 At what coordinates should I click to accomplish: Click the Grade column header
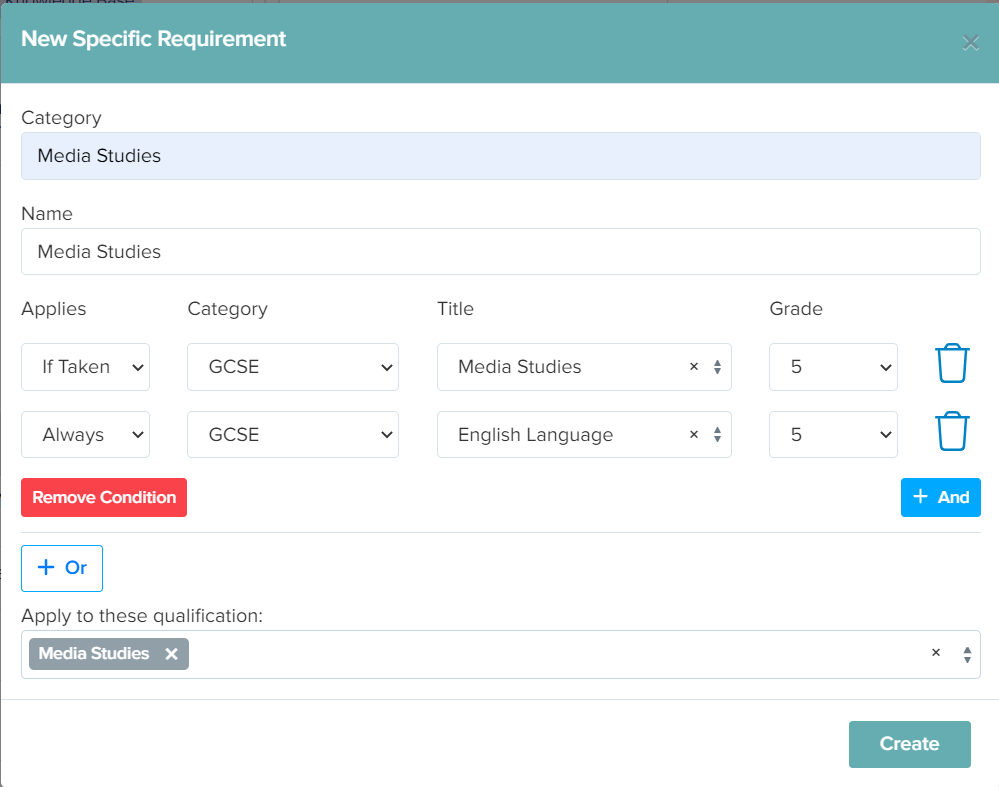796,309
